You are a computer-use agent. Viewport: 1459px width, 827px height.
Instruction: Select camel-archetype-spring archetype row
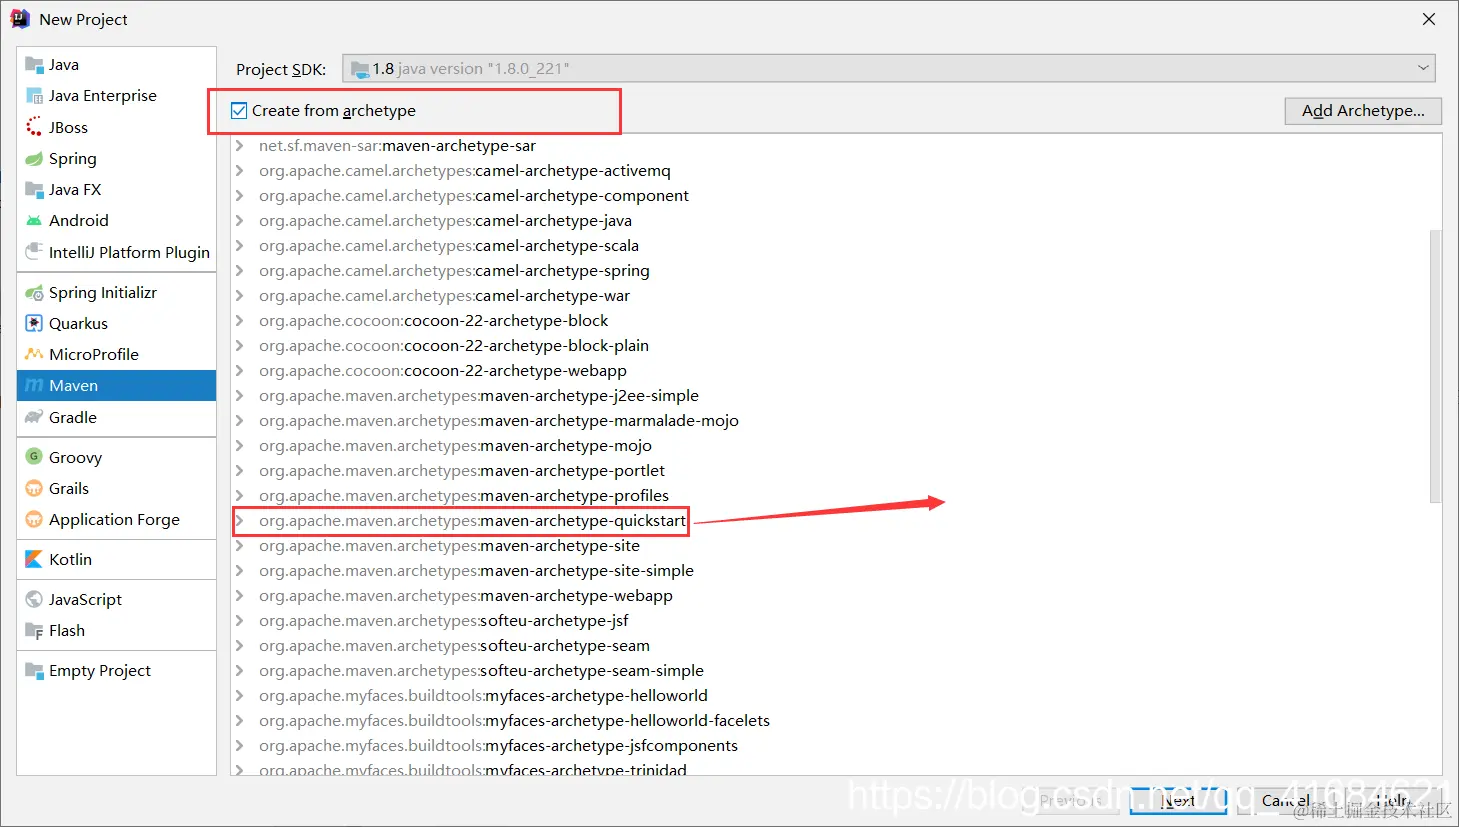tap(836, 270)
